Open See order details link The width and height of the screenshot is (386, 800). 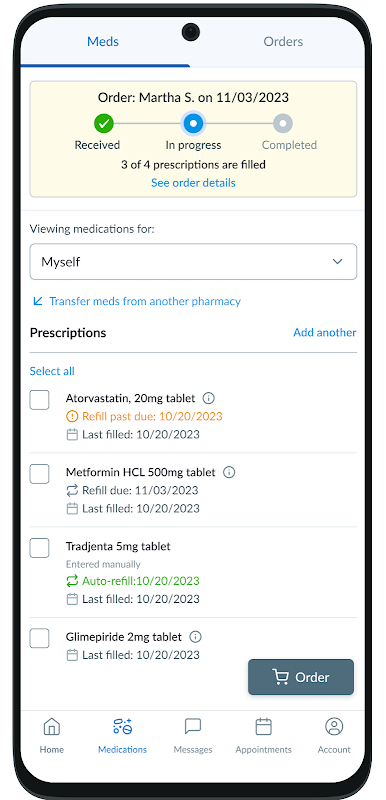click(193, 183)
